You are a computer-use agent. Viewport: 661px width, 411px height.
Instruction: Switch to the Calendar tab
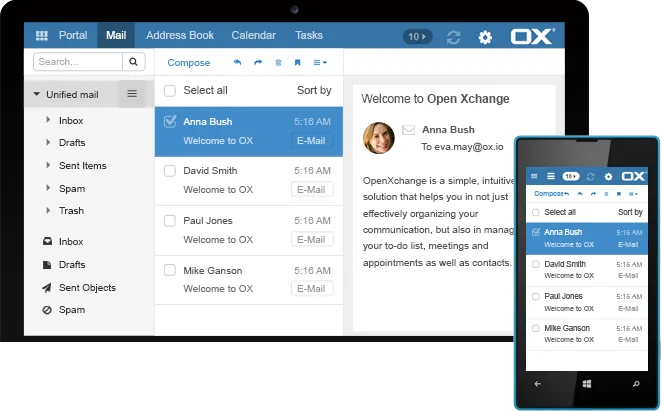(253, 36)
